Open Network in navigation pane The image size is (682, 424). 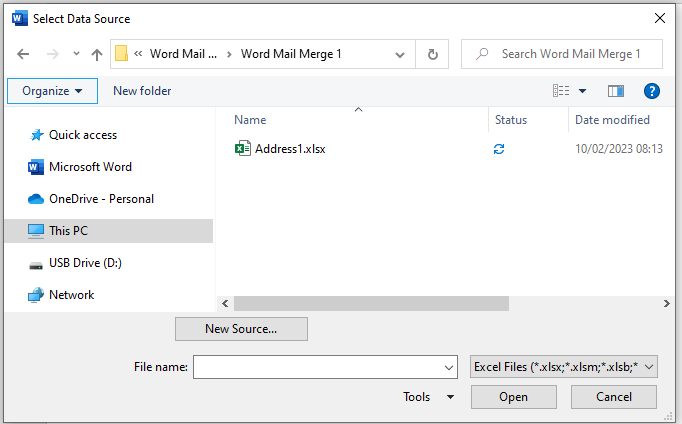pos(72,295)
